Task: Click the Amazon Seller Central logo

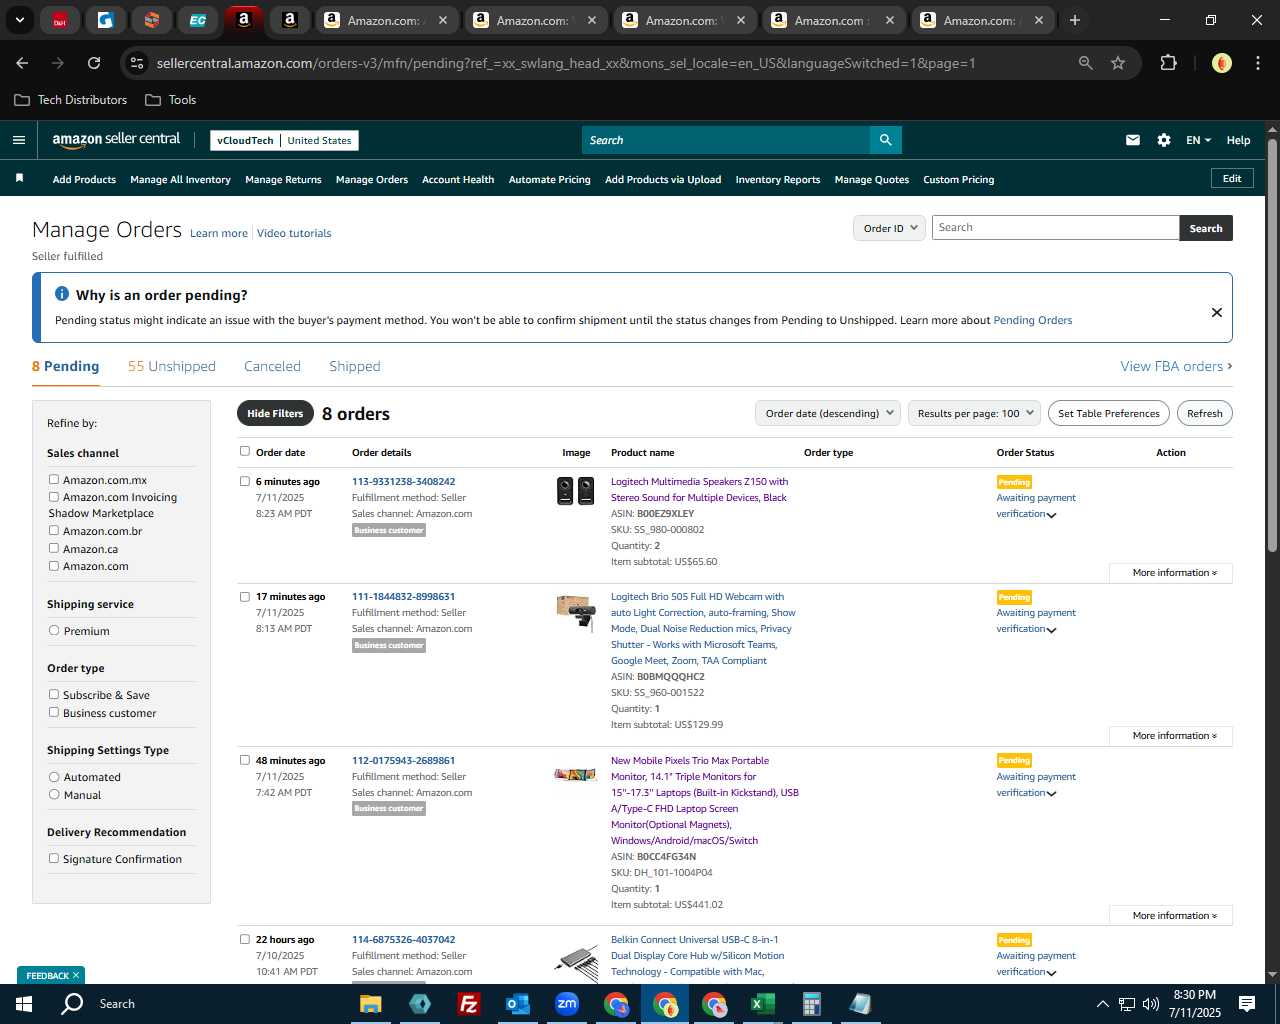Action: (116, 140)
